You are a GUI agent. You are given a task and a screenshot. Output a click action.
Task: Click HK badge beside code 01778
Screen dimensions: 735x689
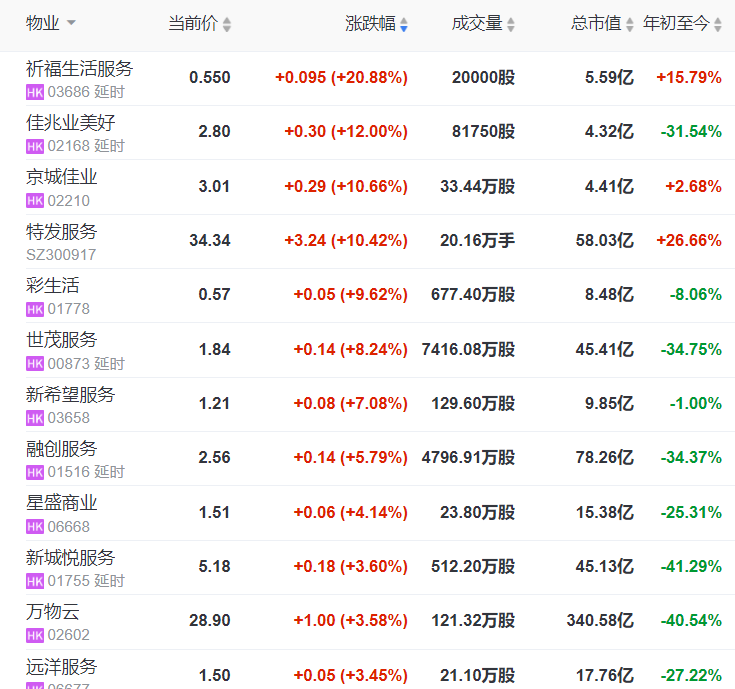pyautogui.click(x=35, y=309)
